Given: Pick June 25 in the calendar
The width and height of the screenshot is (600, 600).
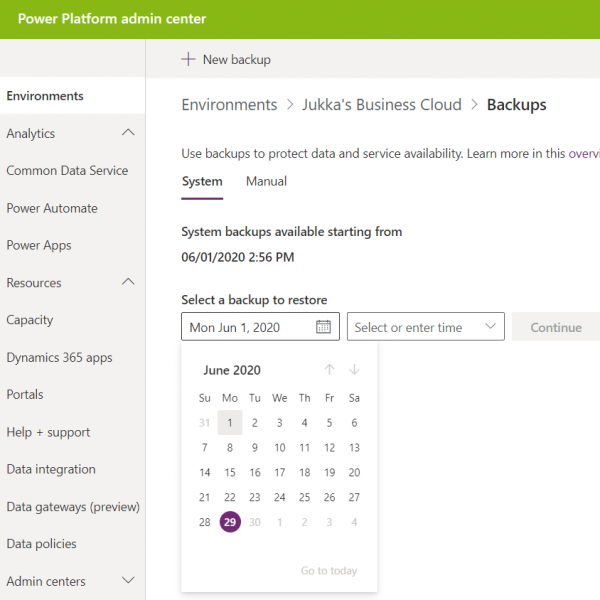Looking at the screenshot, I should 305,497.
